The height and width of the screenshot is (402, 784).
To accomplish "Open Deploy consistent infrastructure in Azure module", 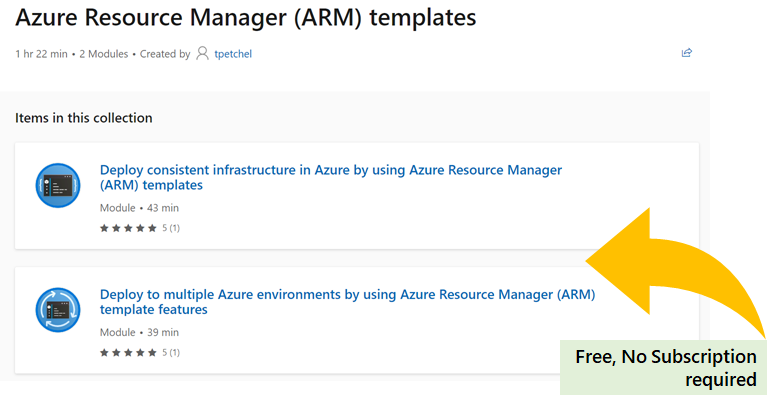I will point(330,178).
